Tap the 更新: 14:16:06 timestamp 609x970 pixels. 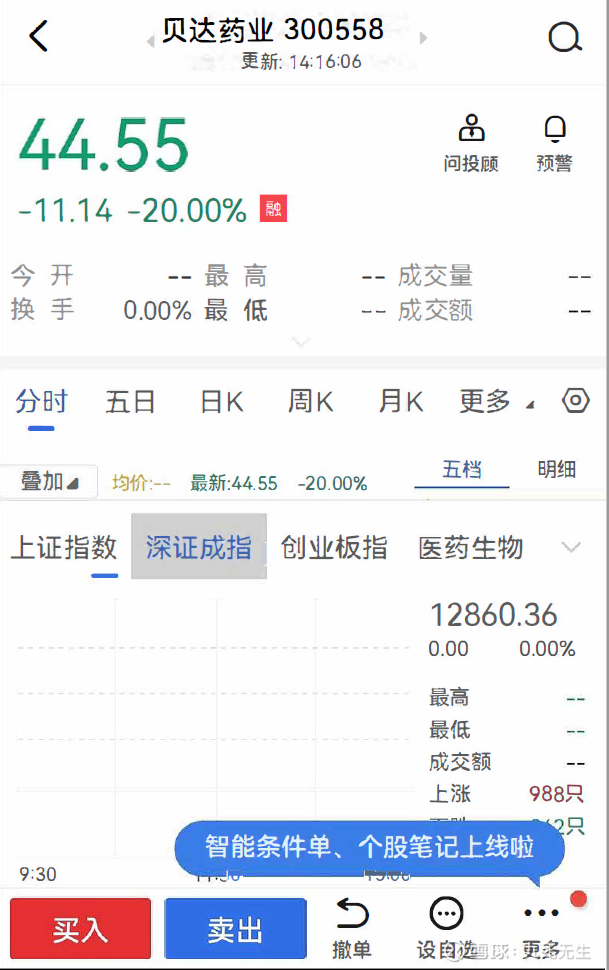(x=301, y=61)
